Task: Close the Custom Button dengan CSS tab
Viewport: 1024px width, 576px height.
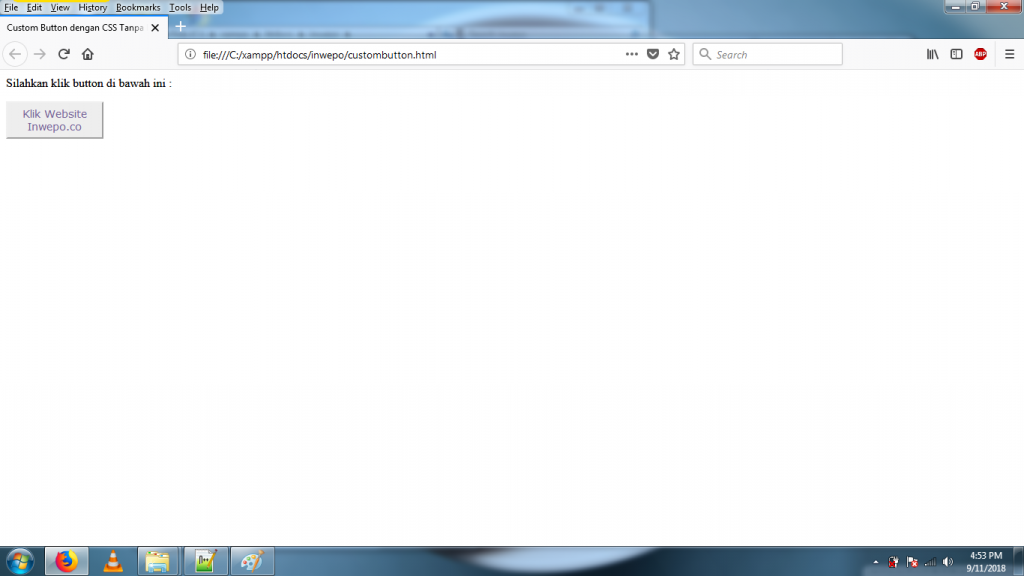Action: tap(155, 27)
